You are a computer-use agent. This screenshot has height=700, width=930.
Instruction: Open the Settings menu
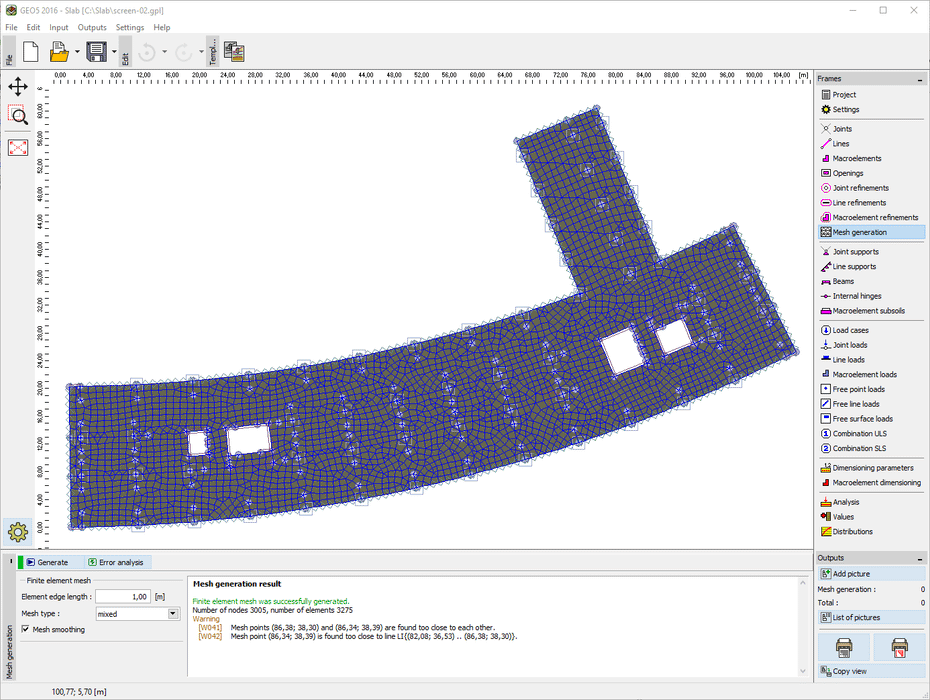129,27
